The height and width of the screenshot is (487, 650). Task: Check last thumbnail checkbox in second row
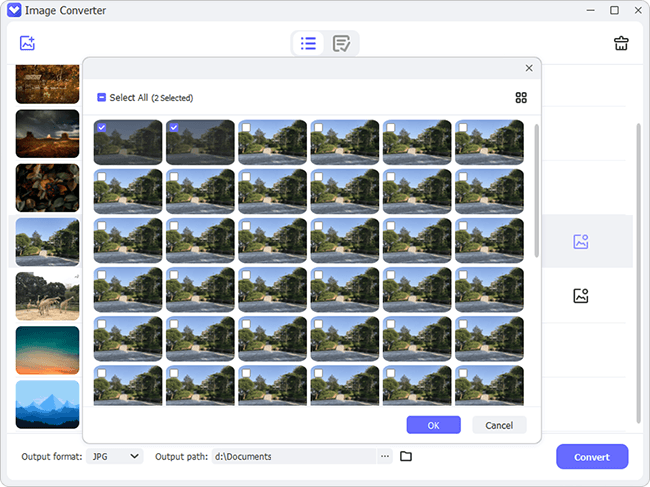[463, 177]
